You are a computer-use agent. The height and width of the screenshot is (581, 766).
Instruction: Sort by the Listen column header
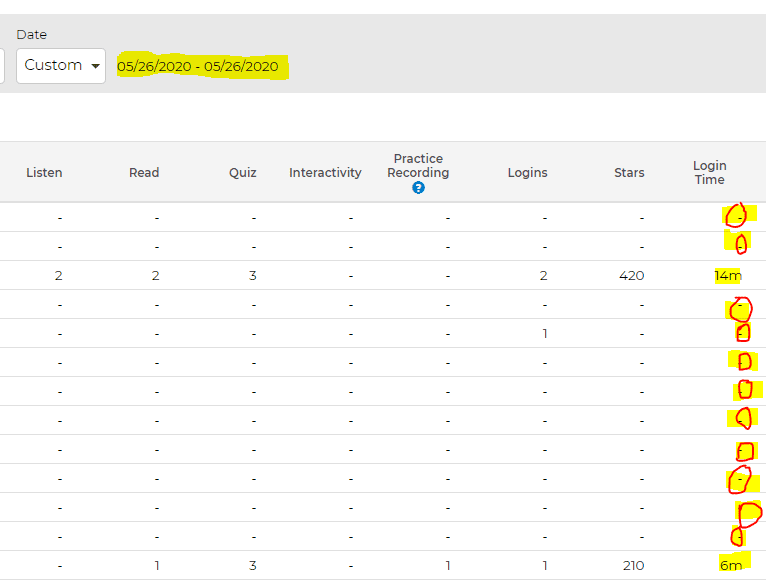pyautogui.click(x=44, y=172)
